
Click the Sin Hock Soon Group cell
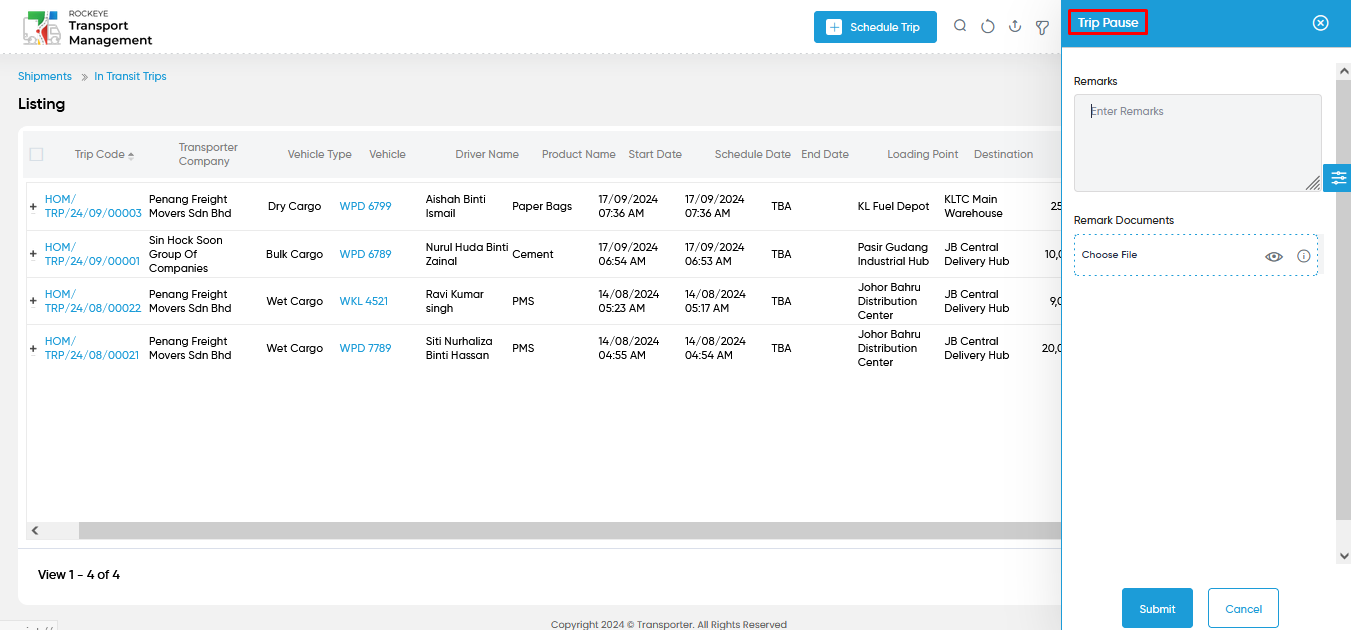186,254
